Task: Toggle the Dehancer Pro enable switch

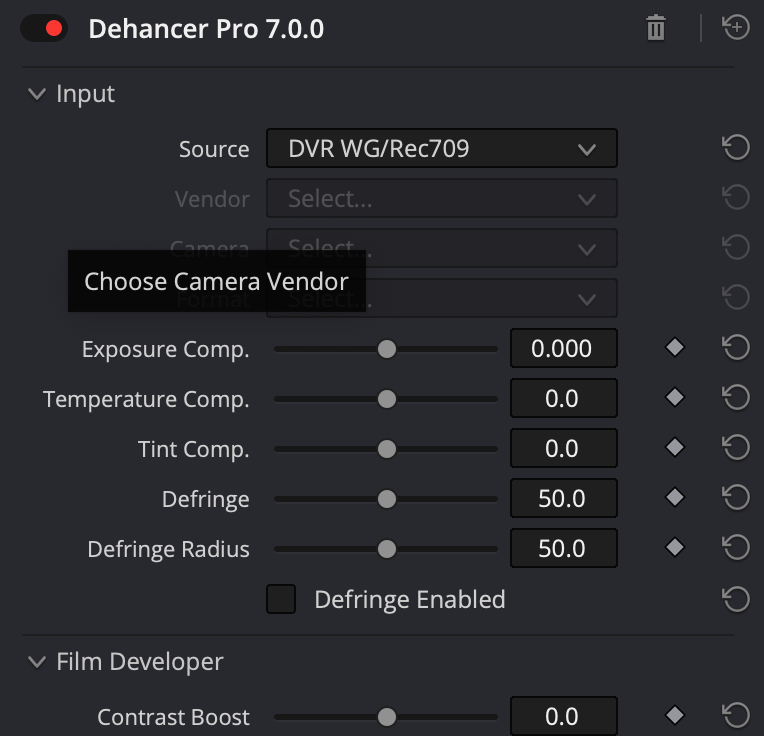Action: 44,28
